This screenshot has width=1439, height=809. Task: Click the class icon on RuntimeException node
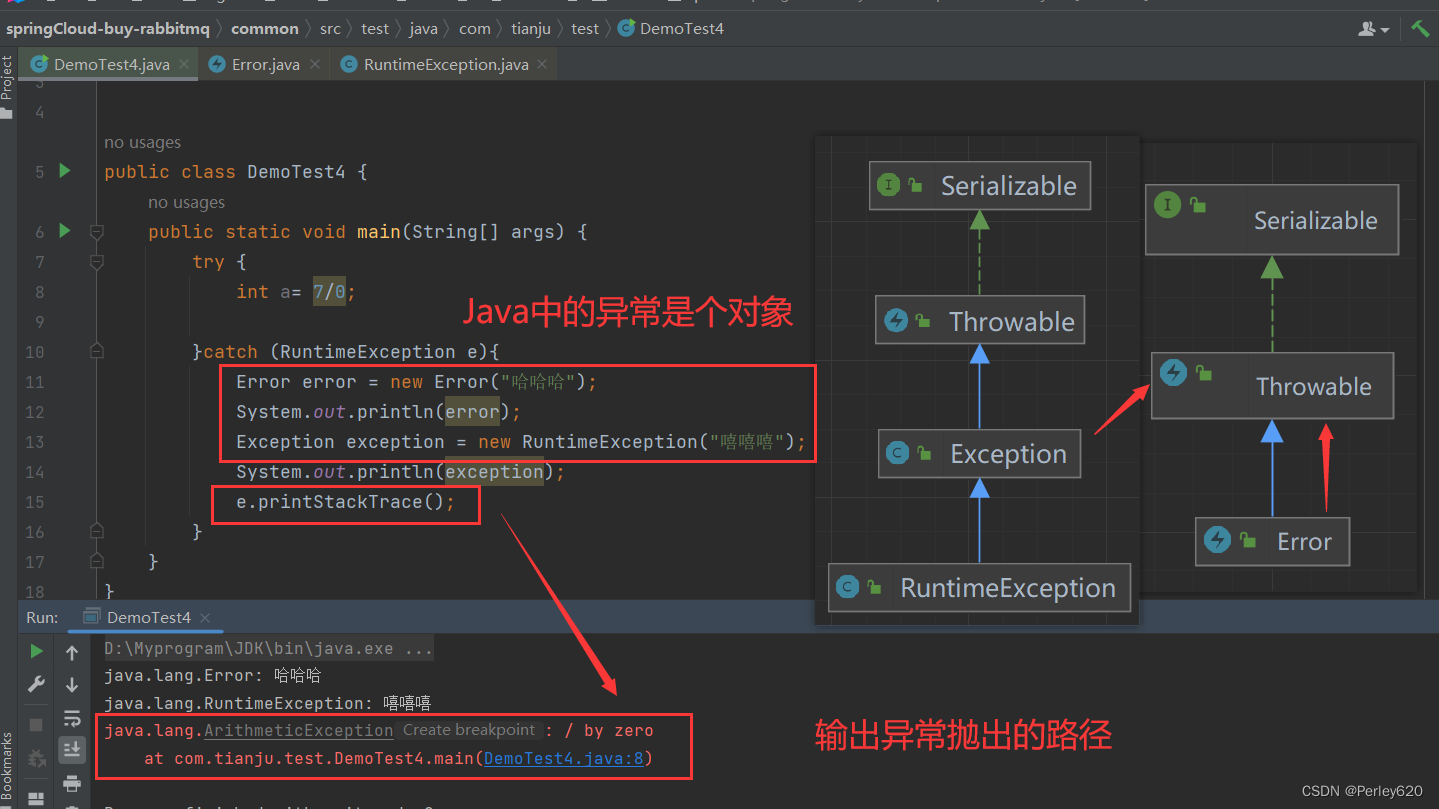point(847,587)
